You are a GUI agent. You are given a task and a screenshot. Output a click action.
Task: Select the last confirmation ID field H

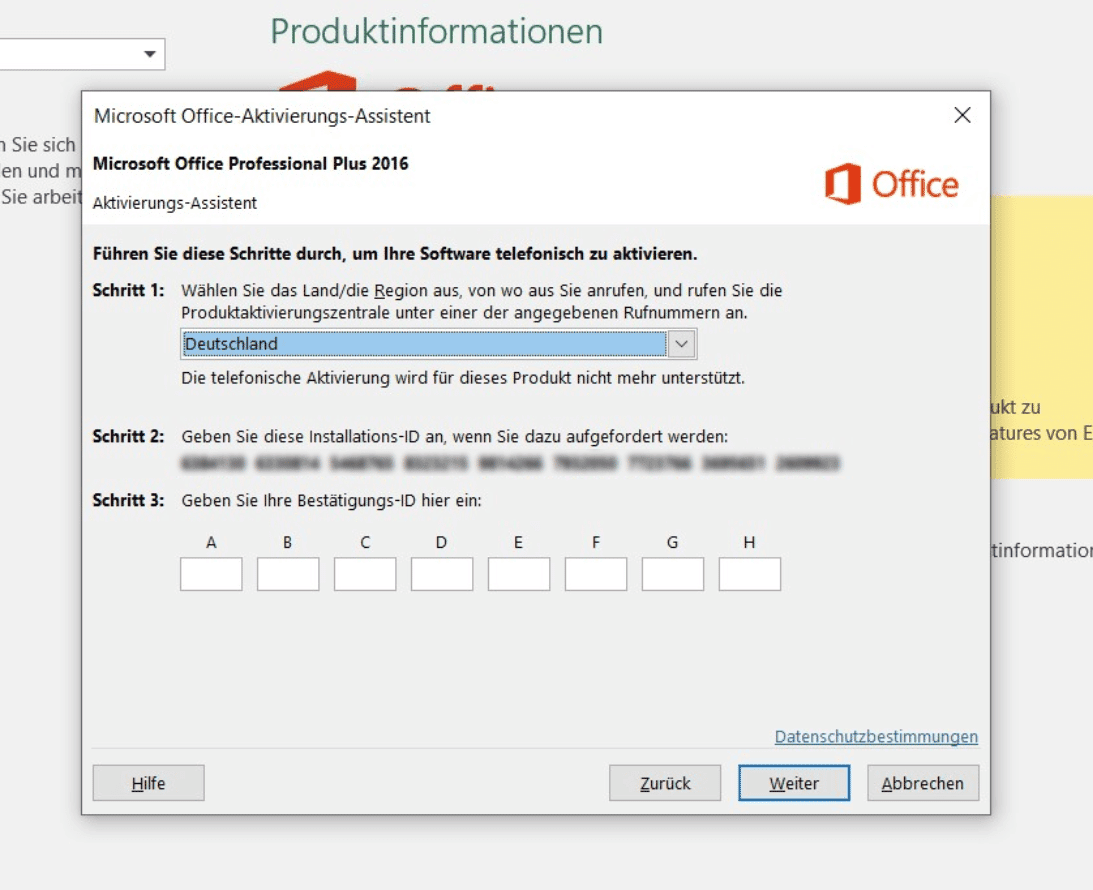tap(750, 574)
